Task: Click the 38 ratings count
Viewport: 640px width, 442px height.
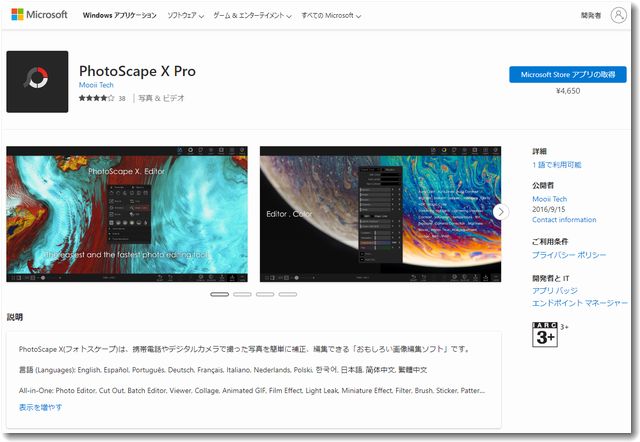Action: [x=122, y=98]
